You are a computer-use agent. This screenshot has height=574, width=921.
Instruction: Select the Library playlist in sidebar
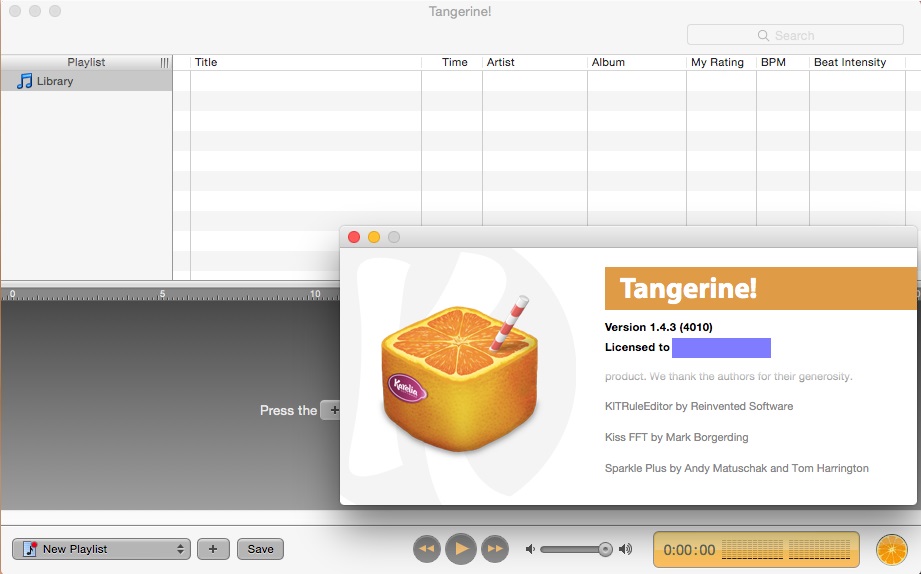coord(86,81)
